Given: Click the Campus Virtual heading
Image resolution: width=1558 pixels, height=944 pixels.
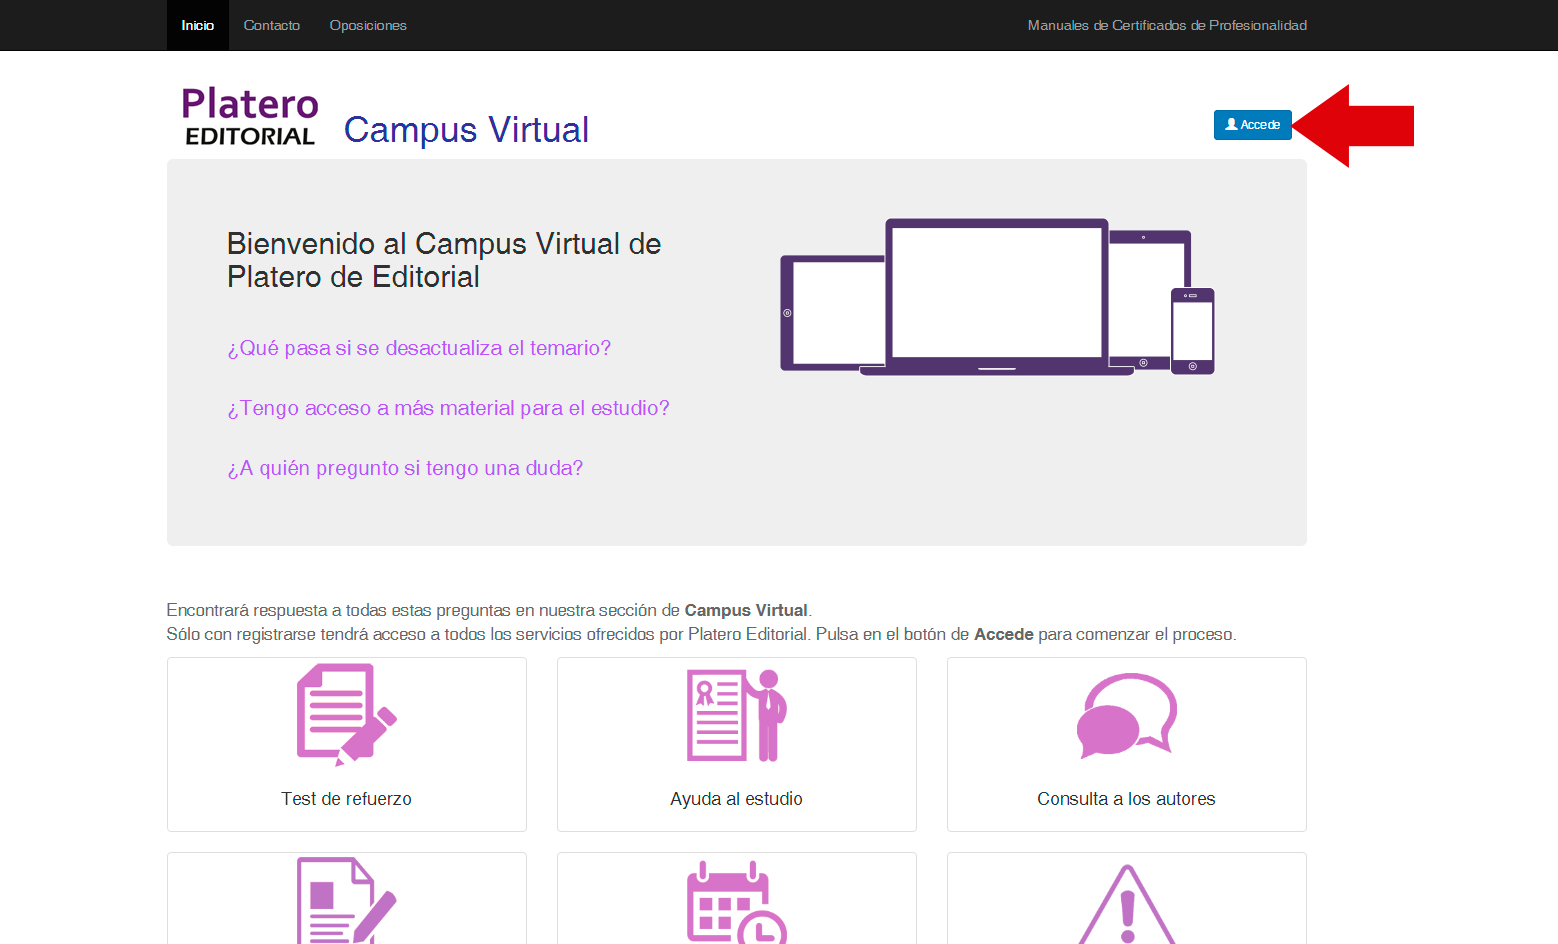Looking at the screenshot, I should pos(466,130).
